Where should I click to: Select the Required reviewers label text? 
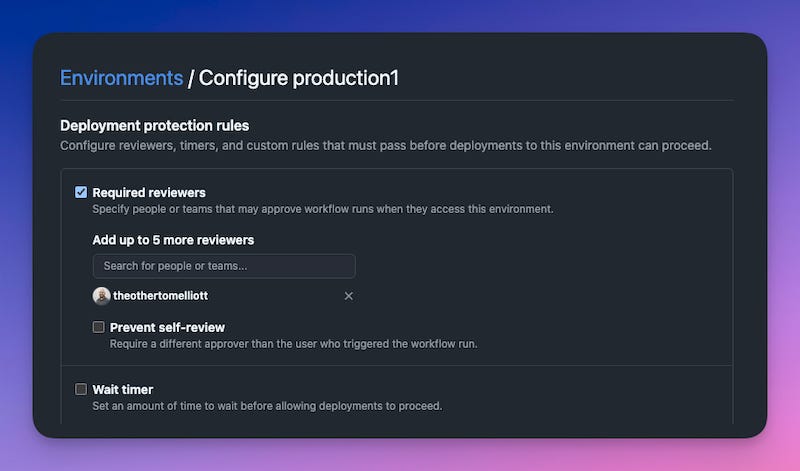149,192
